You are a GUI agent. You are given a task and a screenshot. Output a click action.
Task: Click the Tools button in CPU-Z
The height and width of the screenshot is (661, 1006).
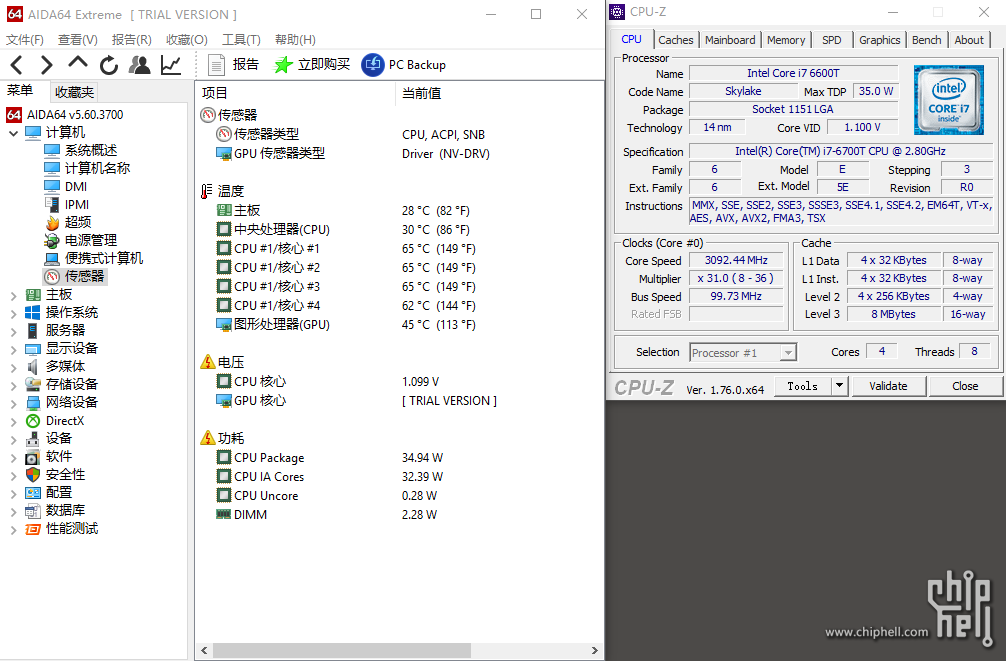pyautogui.click(x=802, y=386)
